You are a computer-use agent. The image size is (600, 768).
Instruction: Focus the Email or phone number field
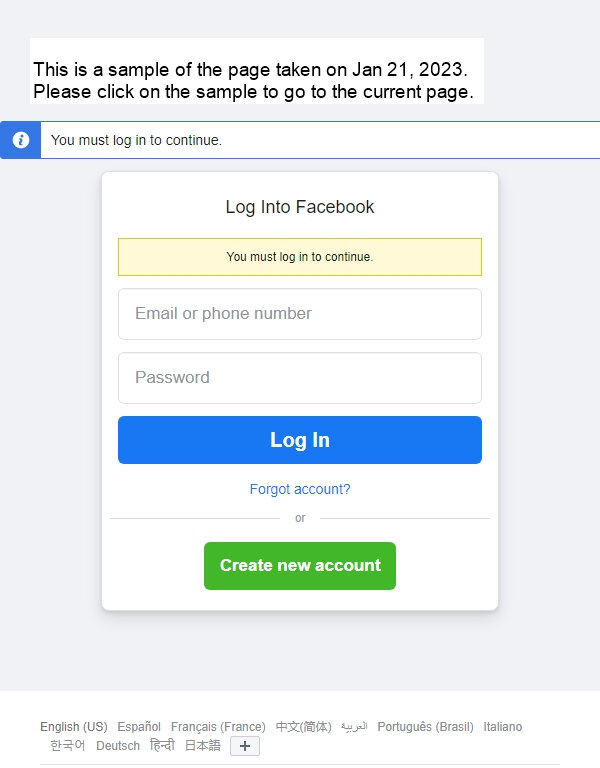300,314
